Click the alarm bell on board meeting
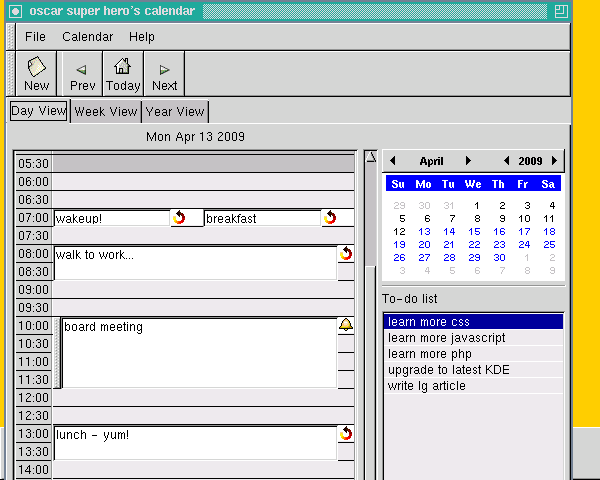The height and width of the screenshot is (480, 600). (346, 326)
